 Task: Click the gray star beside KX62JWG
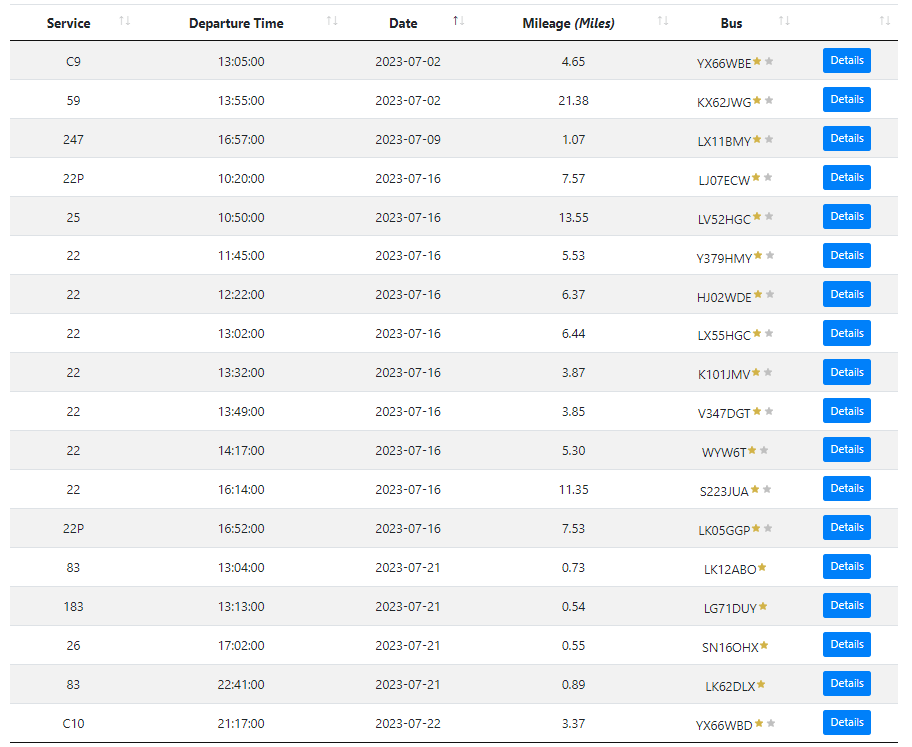[769, 100]
